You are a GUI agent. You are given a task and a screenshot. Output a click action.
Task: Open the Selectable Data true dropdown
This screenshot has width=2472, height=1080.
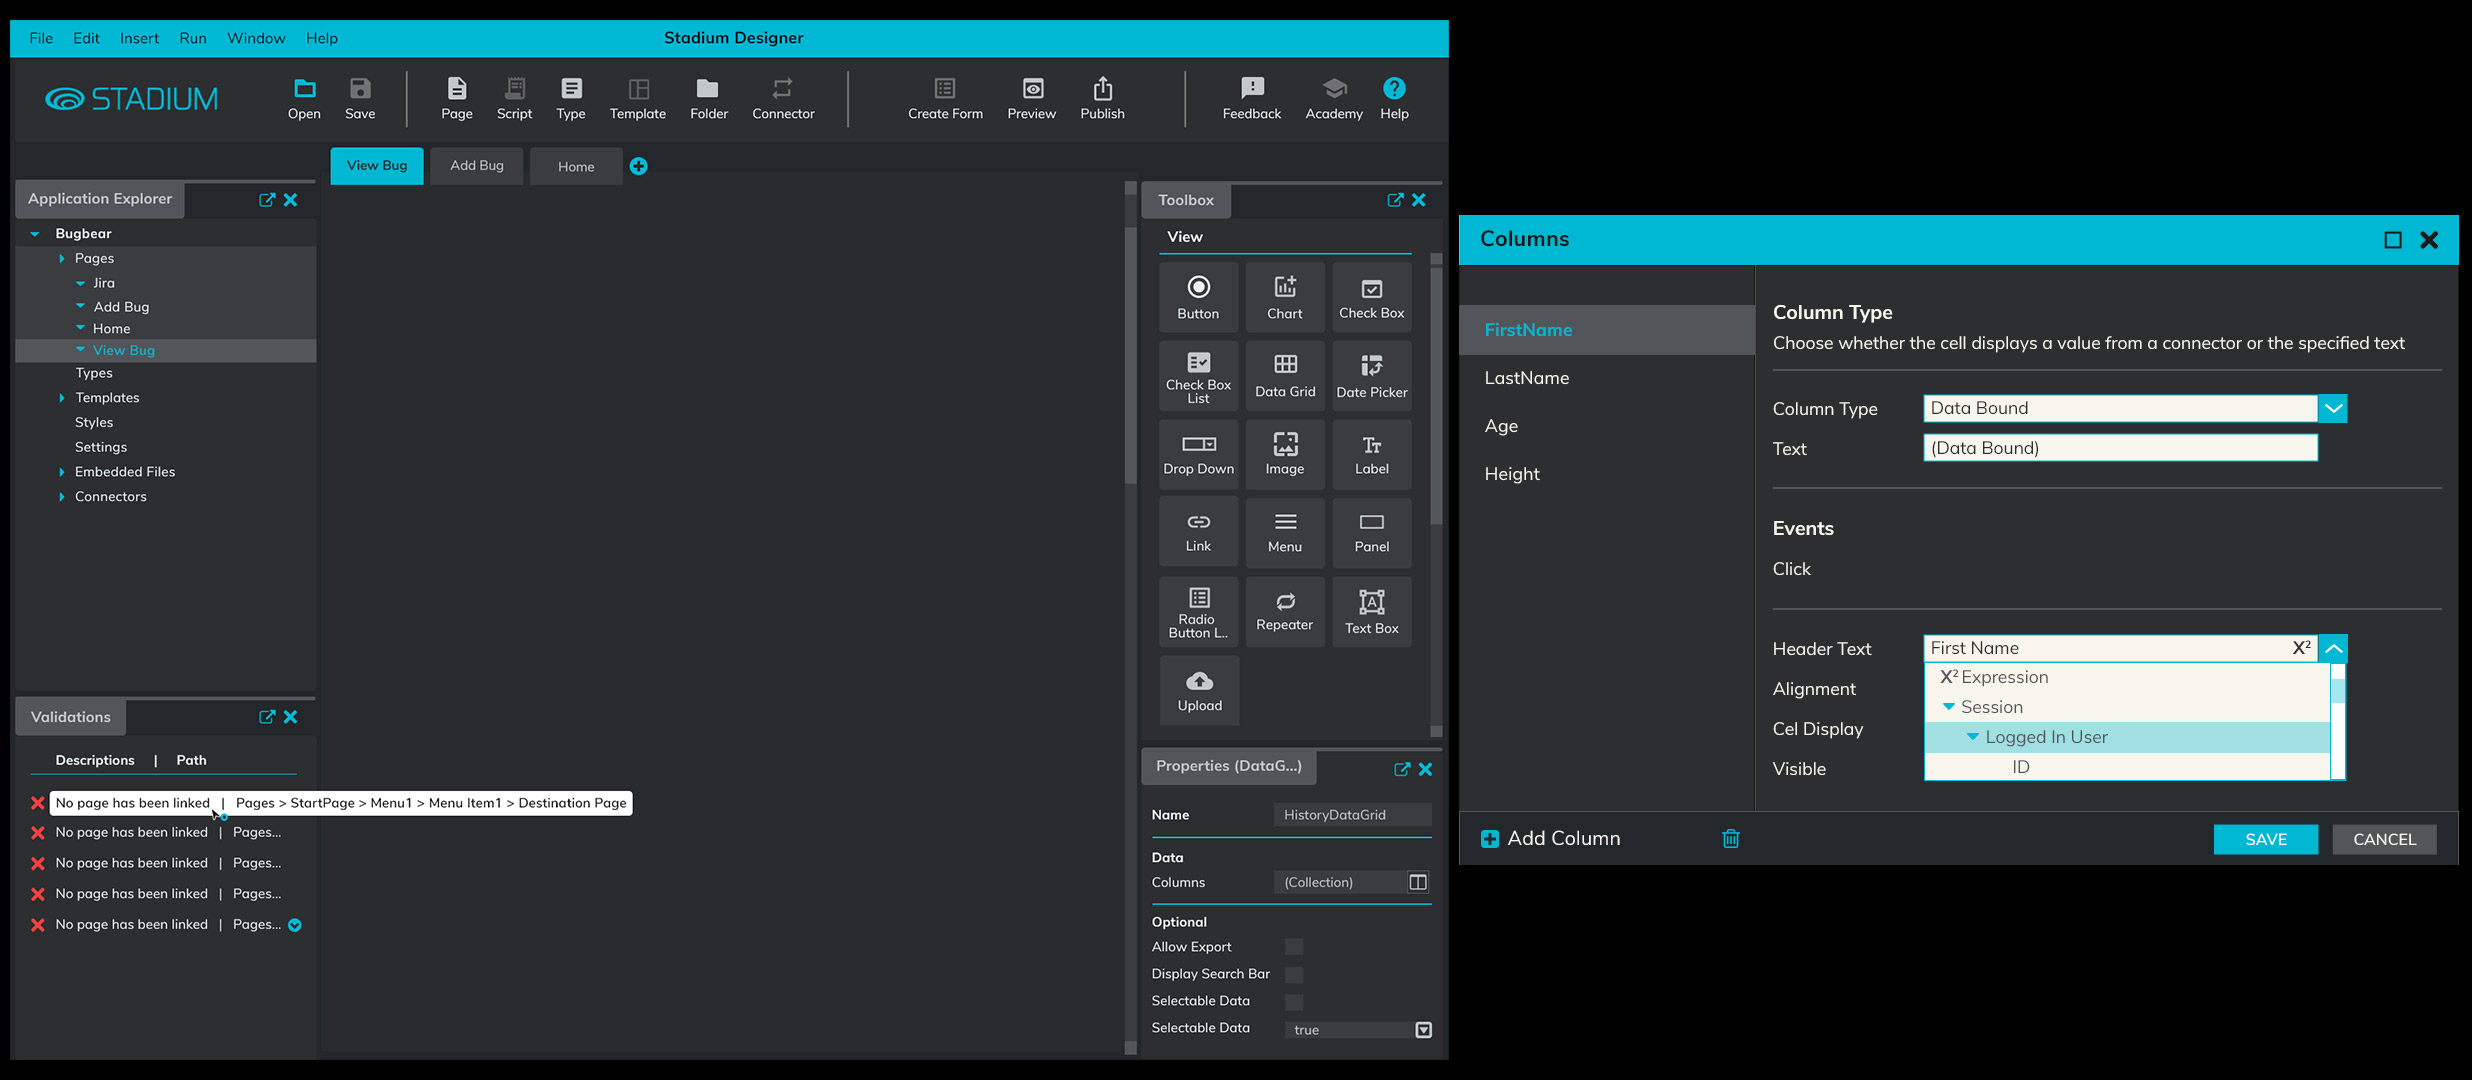coord(1423,1030)
